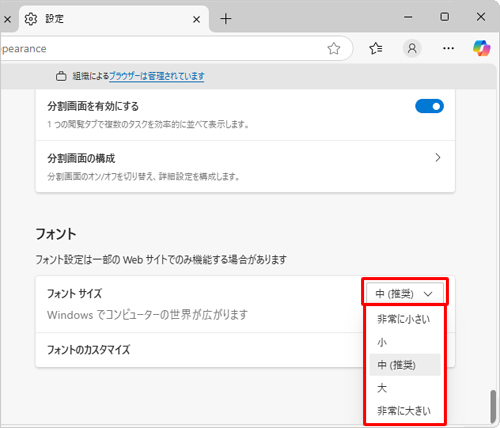This screenshot has width=500, height=428.
Task: Launch Copilot from the toolbar
Action: tap(482, 49)
